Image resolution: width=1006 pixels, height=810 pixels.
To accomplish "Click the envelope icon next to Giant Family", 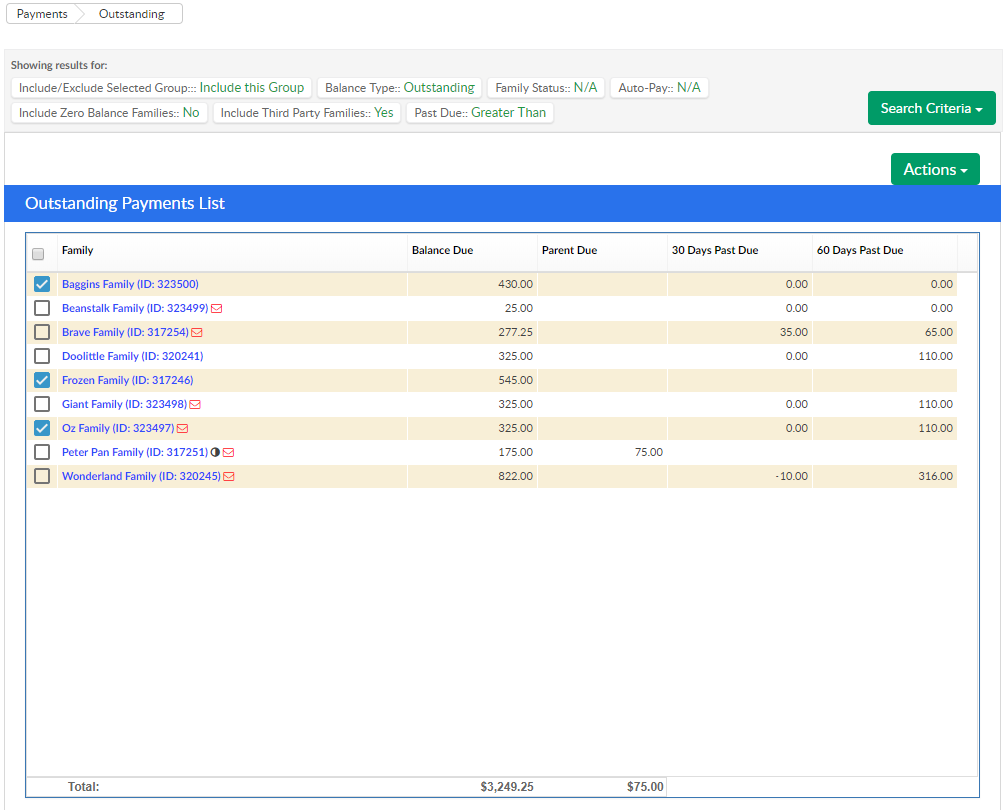I will (195, 404).
